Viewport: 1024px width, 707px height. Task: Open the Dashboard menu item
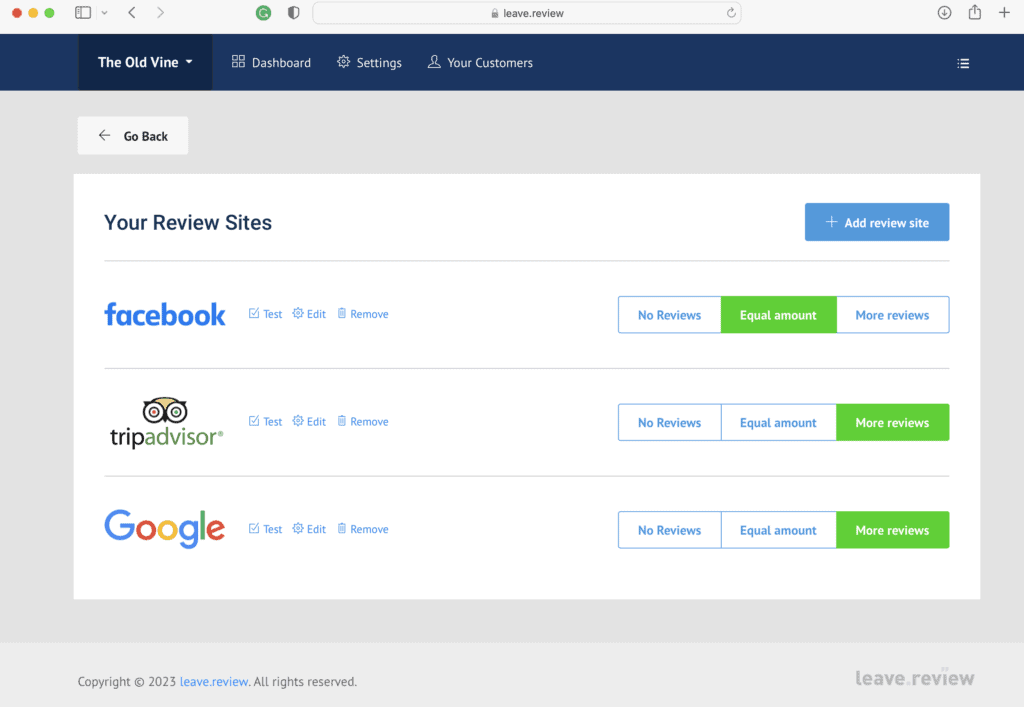pos(271,63)
